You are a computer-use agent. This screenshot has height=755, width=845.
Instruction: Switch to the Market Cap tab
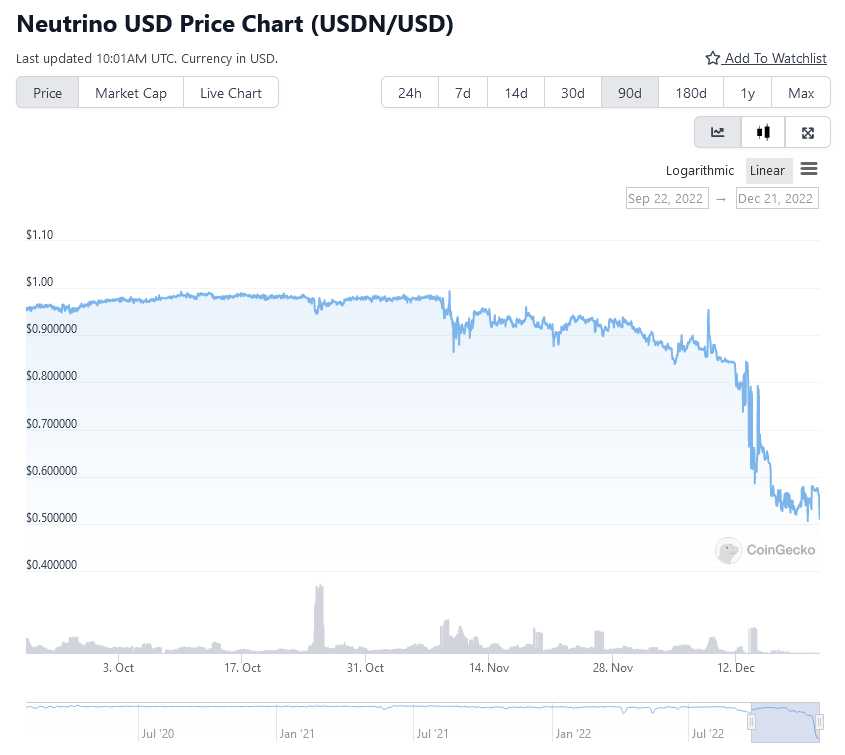(x=131, y=93)
